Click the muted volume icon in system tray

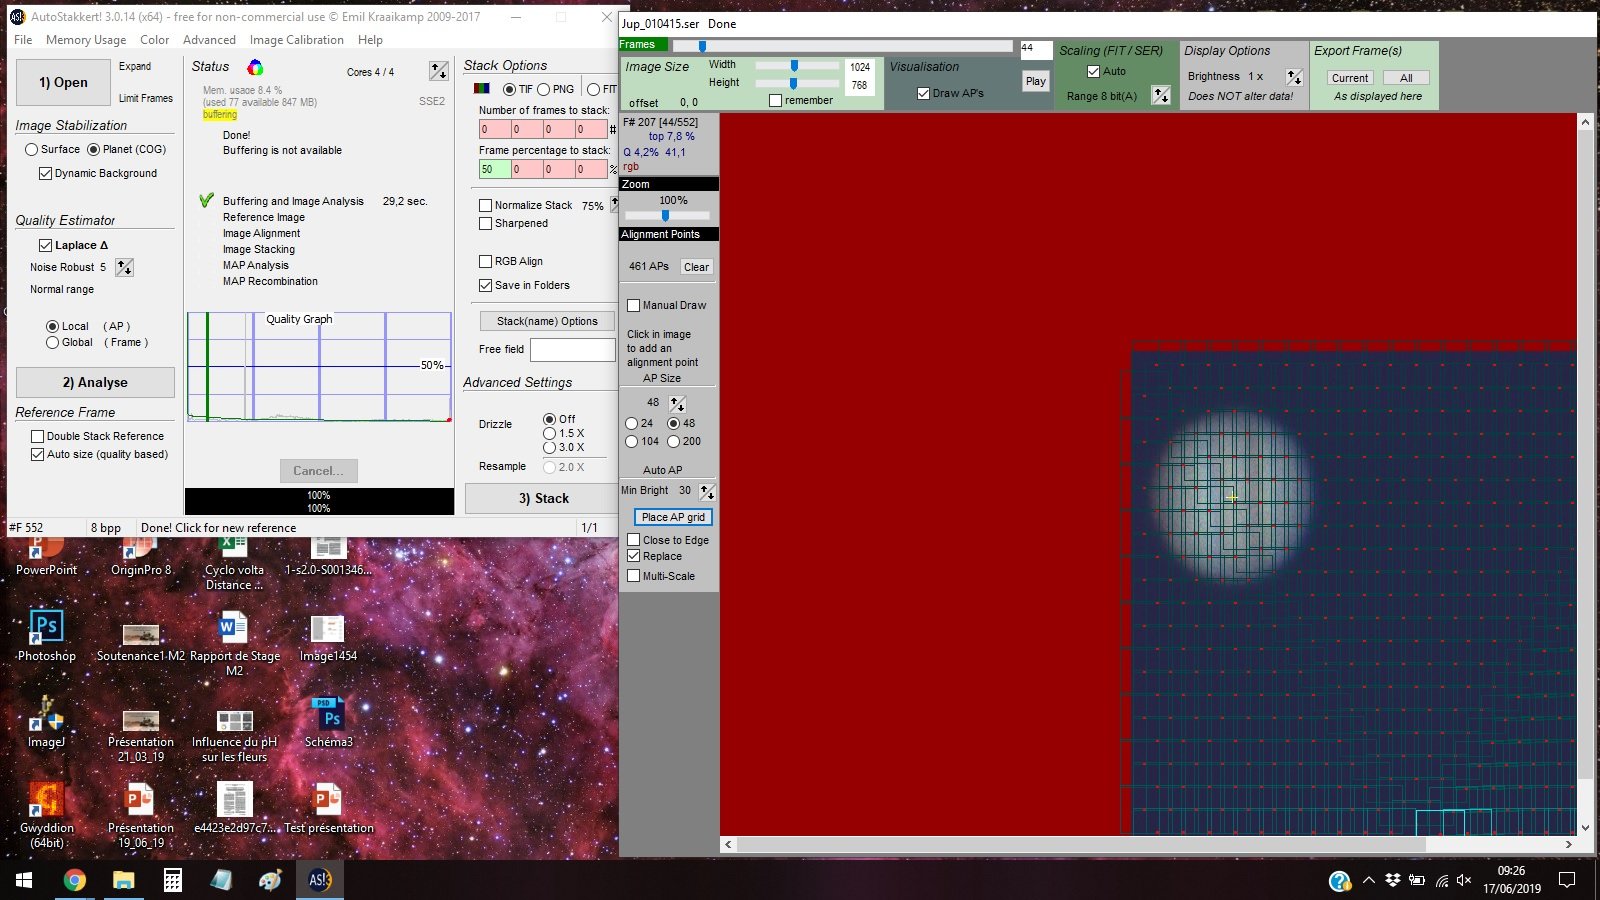point(1465,880)
